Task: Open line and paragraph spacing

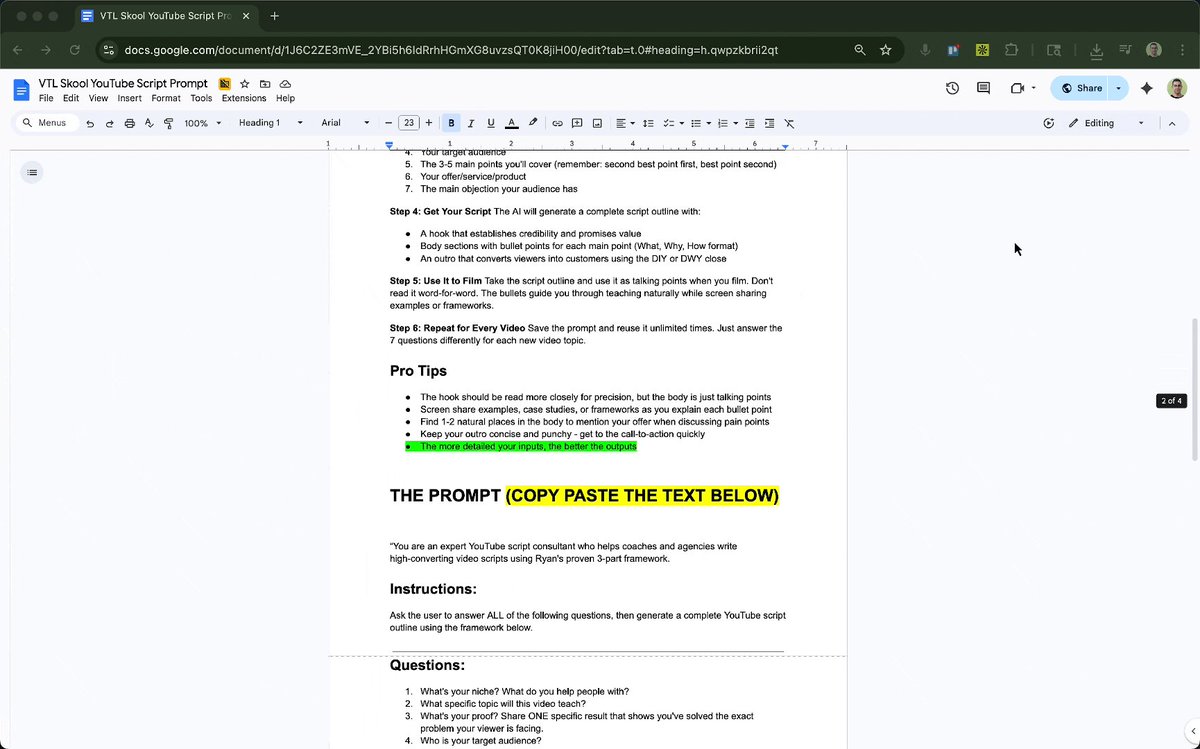Action: (x=648, y=123)
